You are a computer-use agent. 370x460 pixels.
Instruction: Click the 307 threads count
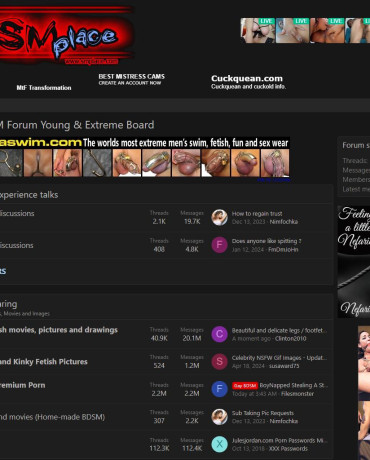coord(159,421)
